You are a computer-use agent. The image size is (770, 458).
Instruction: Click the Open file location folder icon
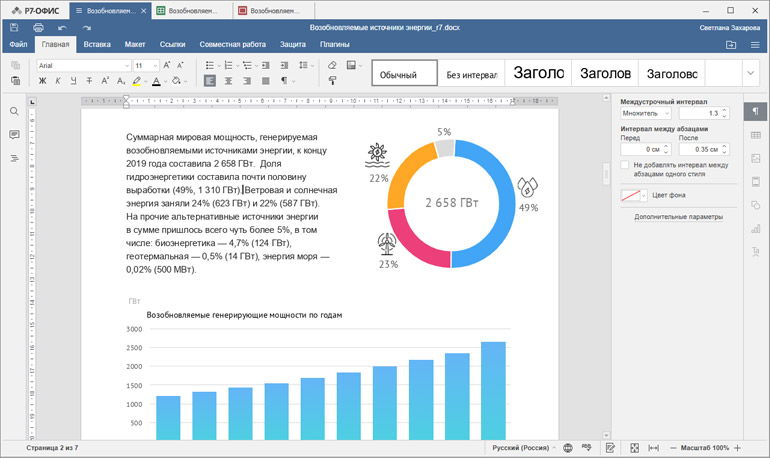coord(731,45)
